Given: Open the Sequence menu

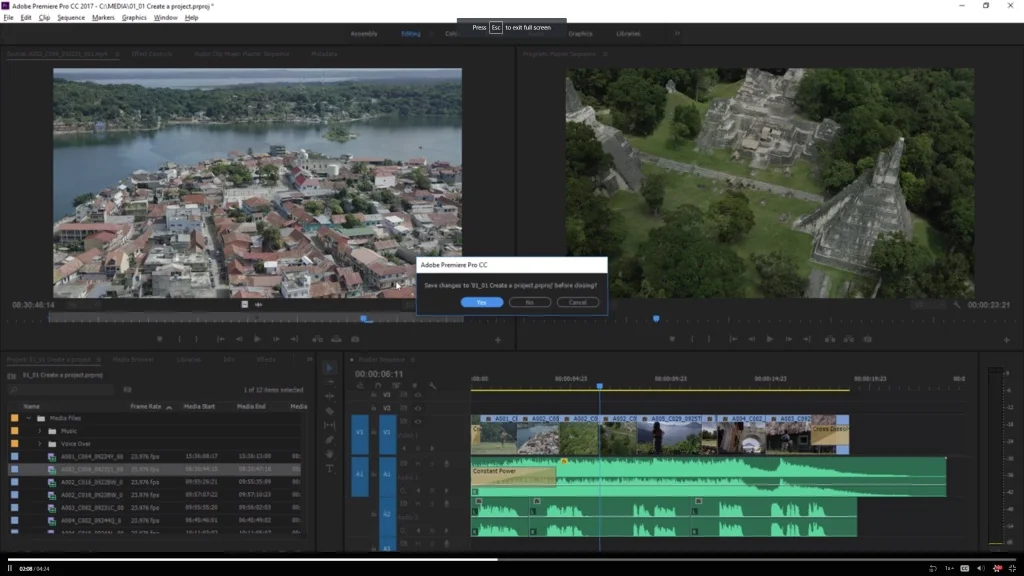Looking at the screenshot, I should pyautogui.click(x=70, y=17).
